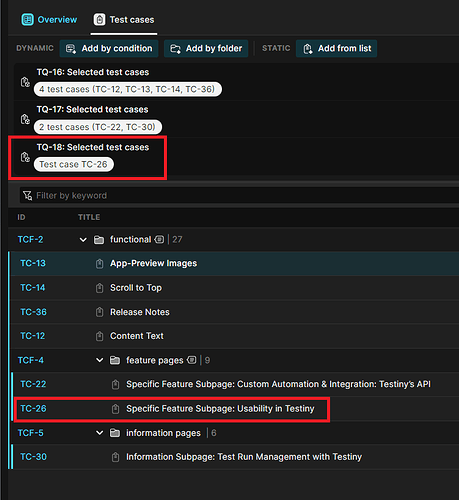Collapse the information pages folder chevron
The image size is (459, 500).
point(99,433)
